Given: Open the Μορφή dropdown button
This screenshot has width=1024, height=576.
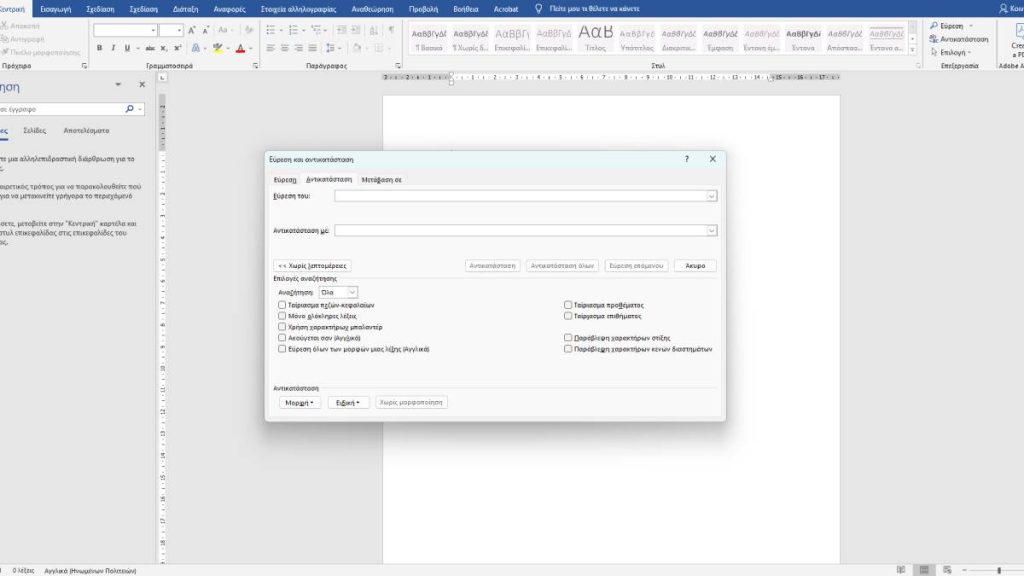Looking at the screenshot, I should (299, 402).
